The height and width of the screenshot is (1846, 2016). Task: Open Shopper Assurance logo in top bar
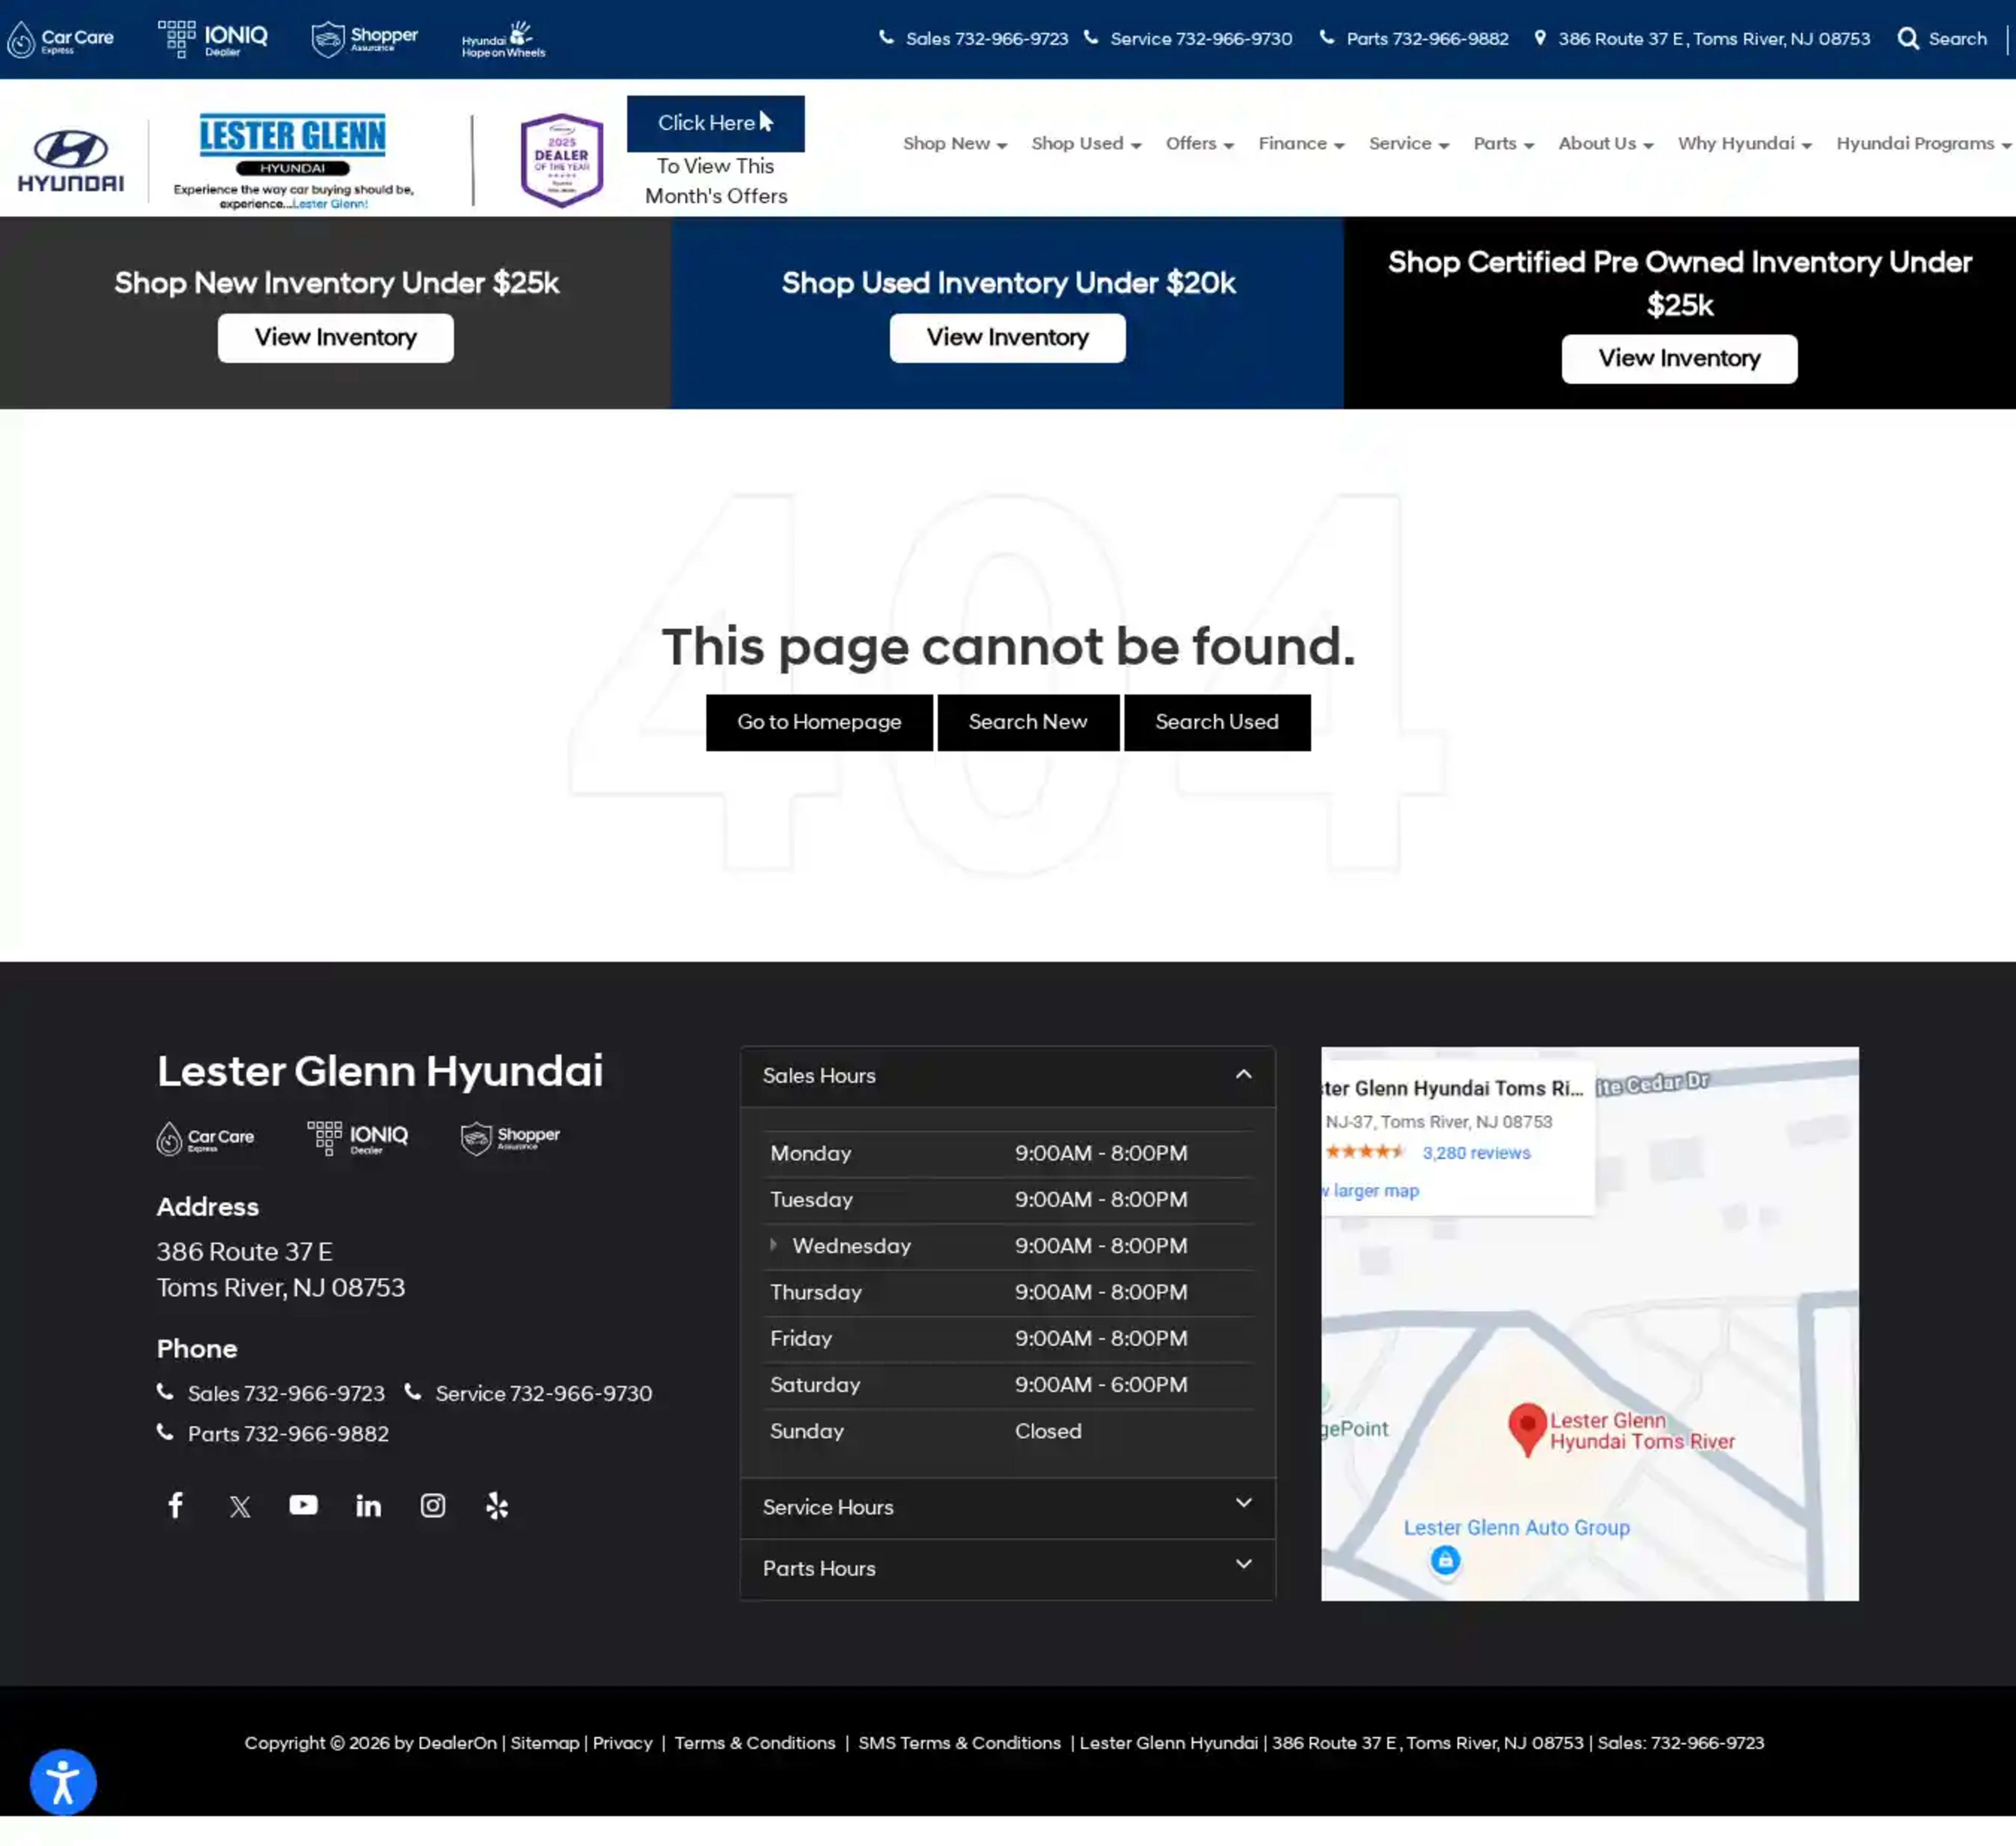click(364, 39)
